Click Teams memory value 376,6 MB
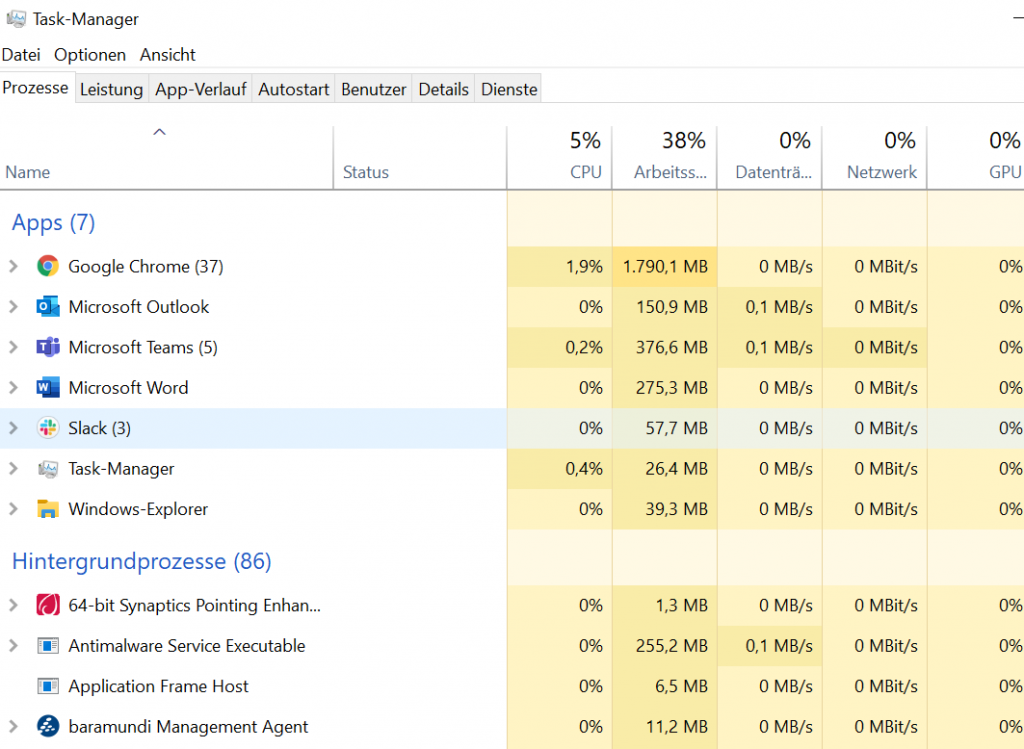Screen dimensions: 1024x749 click(x=671, y=347)
